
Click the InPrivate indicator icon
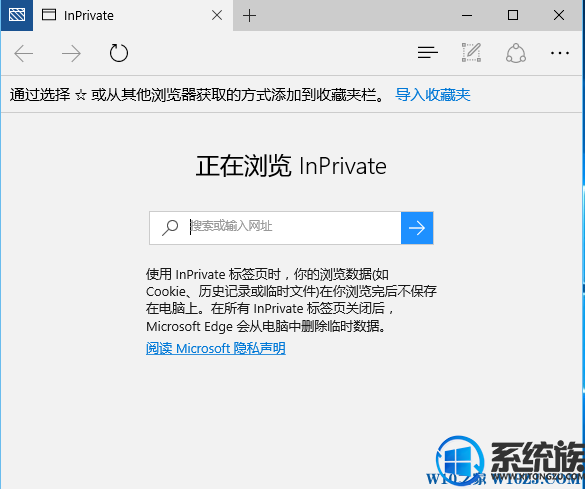point(17,15)
